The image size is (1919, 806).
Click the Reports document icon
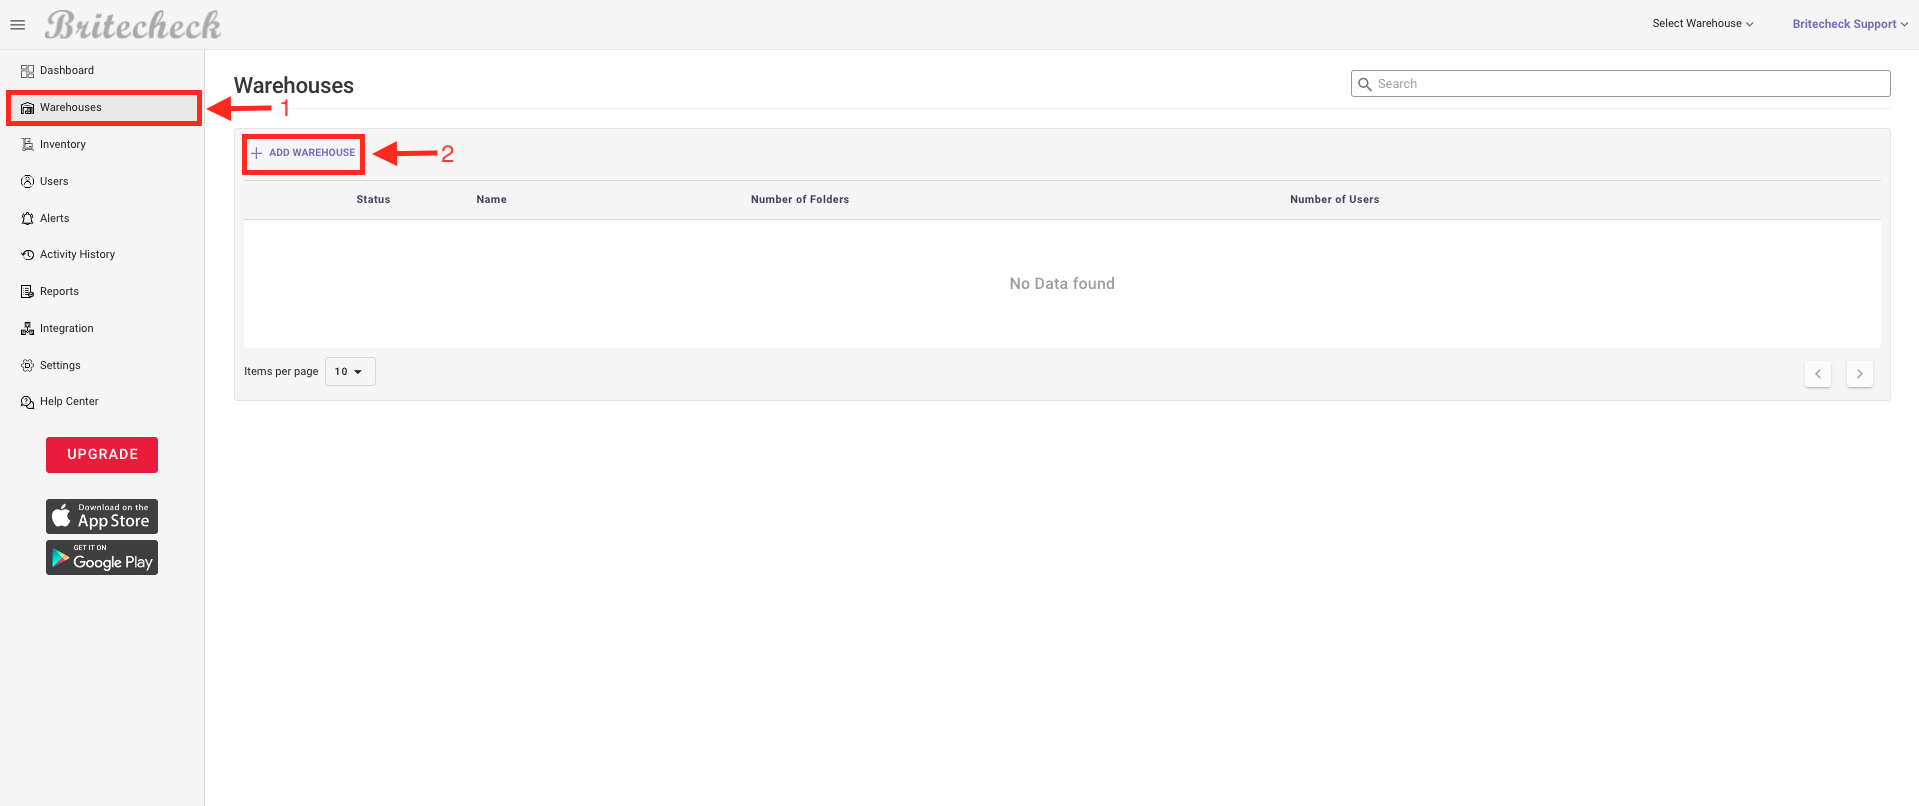tap(27, 292)
